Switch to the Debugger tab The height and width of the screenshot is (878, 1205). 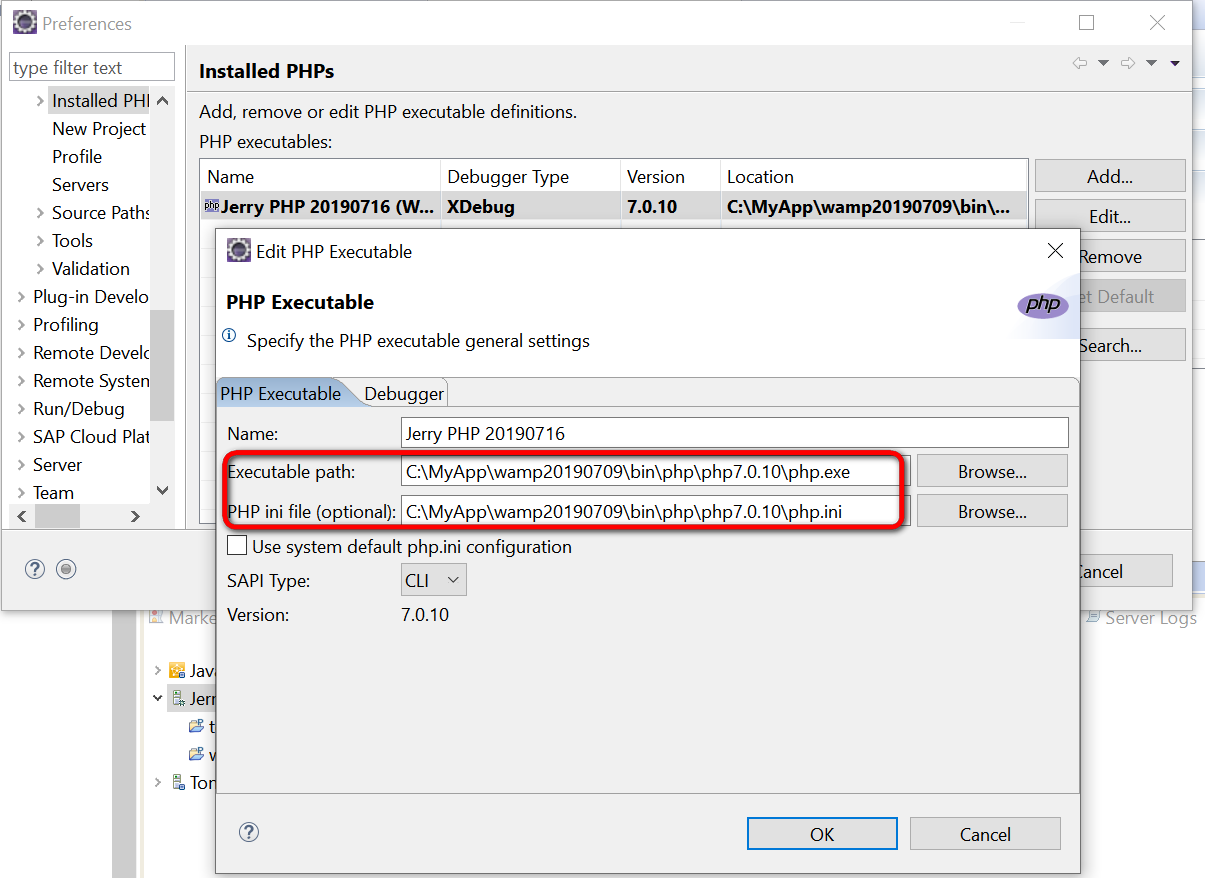tap(403, 393)
